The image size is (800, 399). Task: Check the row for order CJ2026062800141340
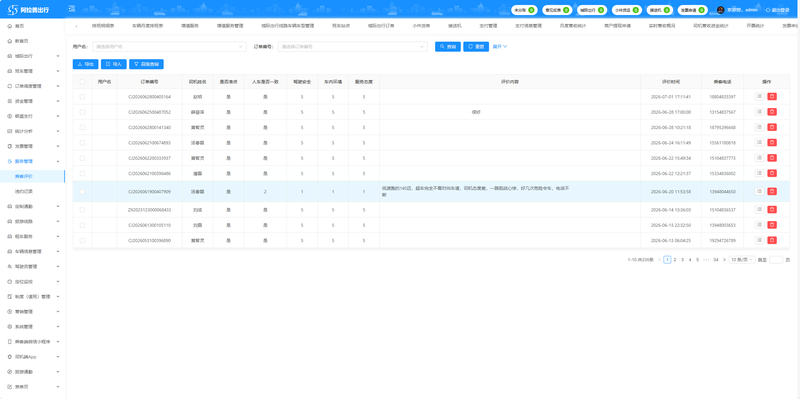[82, 127]
